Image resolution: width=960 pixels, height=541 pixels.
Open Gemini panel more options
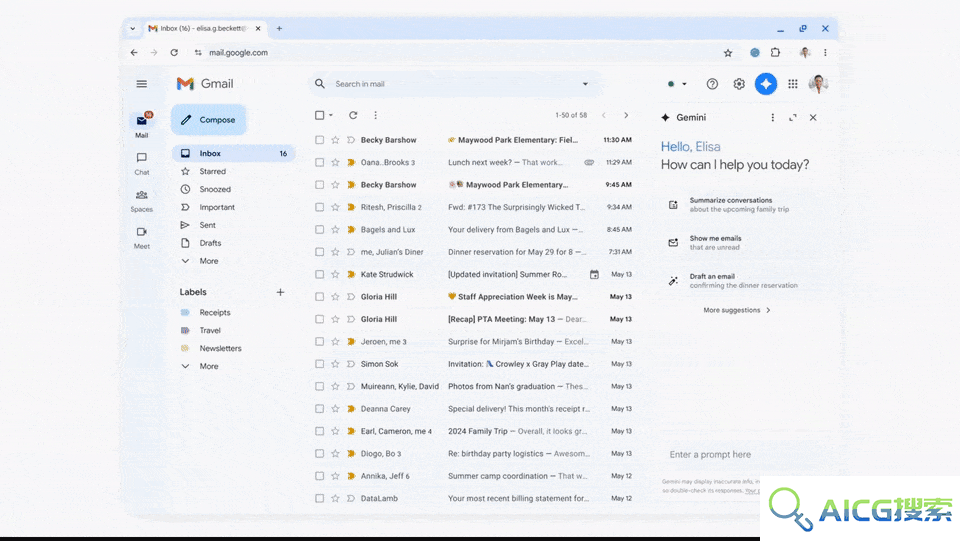773,118
